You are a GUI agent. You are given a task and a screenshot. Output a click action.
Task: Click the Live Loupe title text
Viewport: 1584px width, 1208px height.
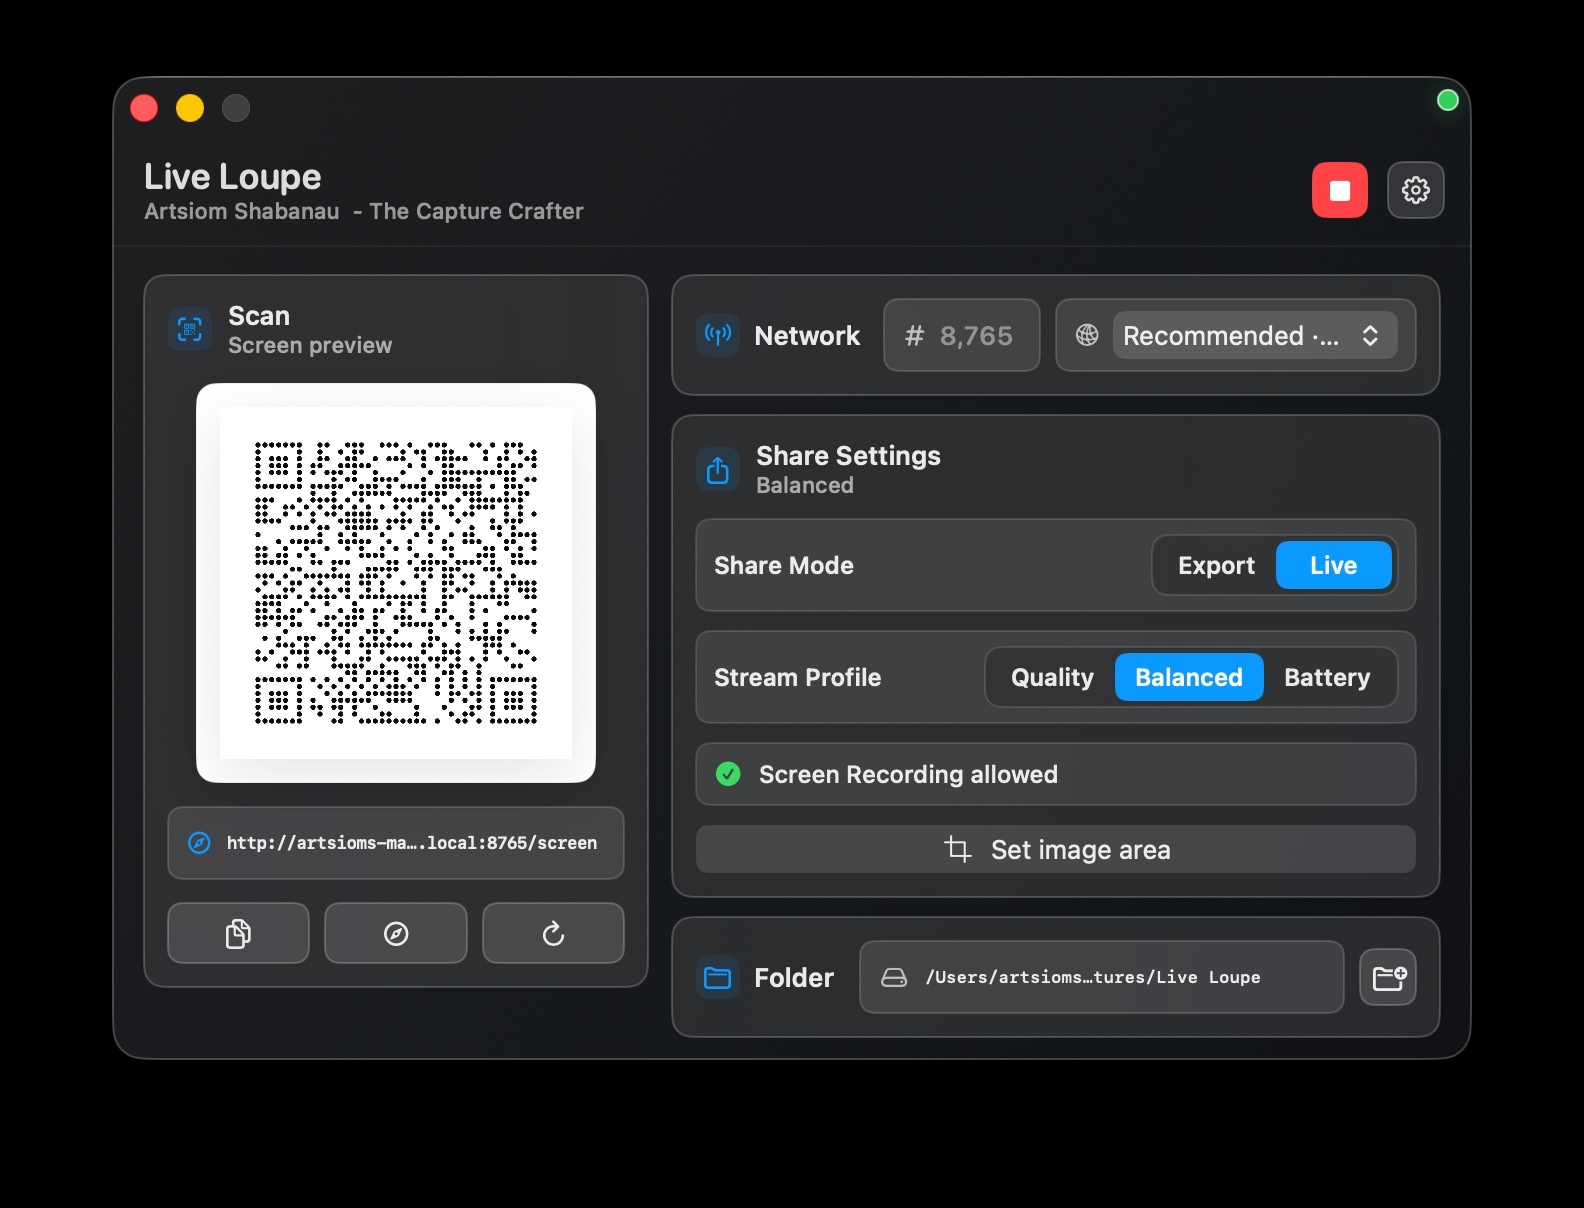point(233,177)
